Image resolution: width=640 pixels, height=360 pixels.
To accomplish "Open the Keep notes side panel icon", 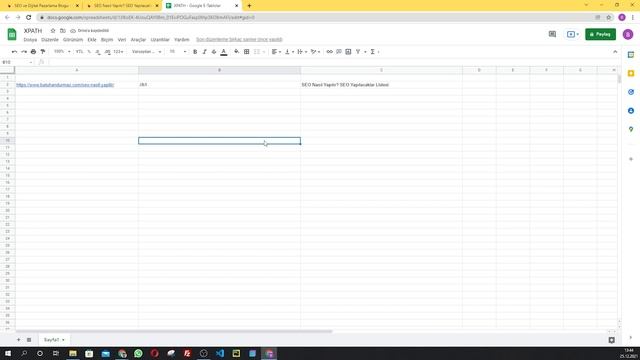I will pos(631,73).
